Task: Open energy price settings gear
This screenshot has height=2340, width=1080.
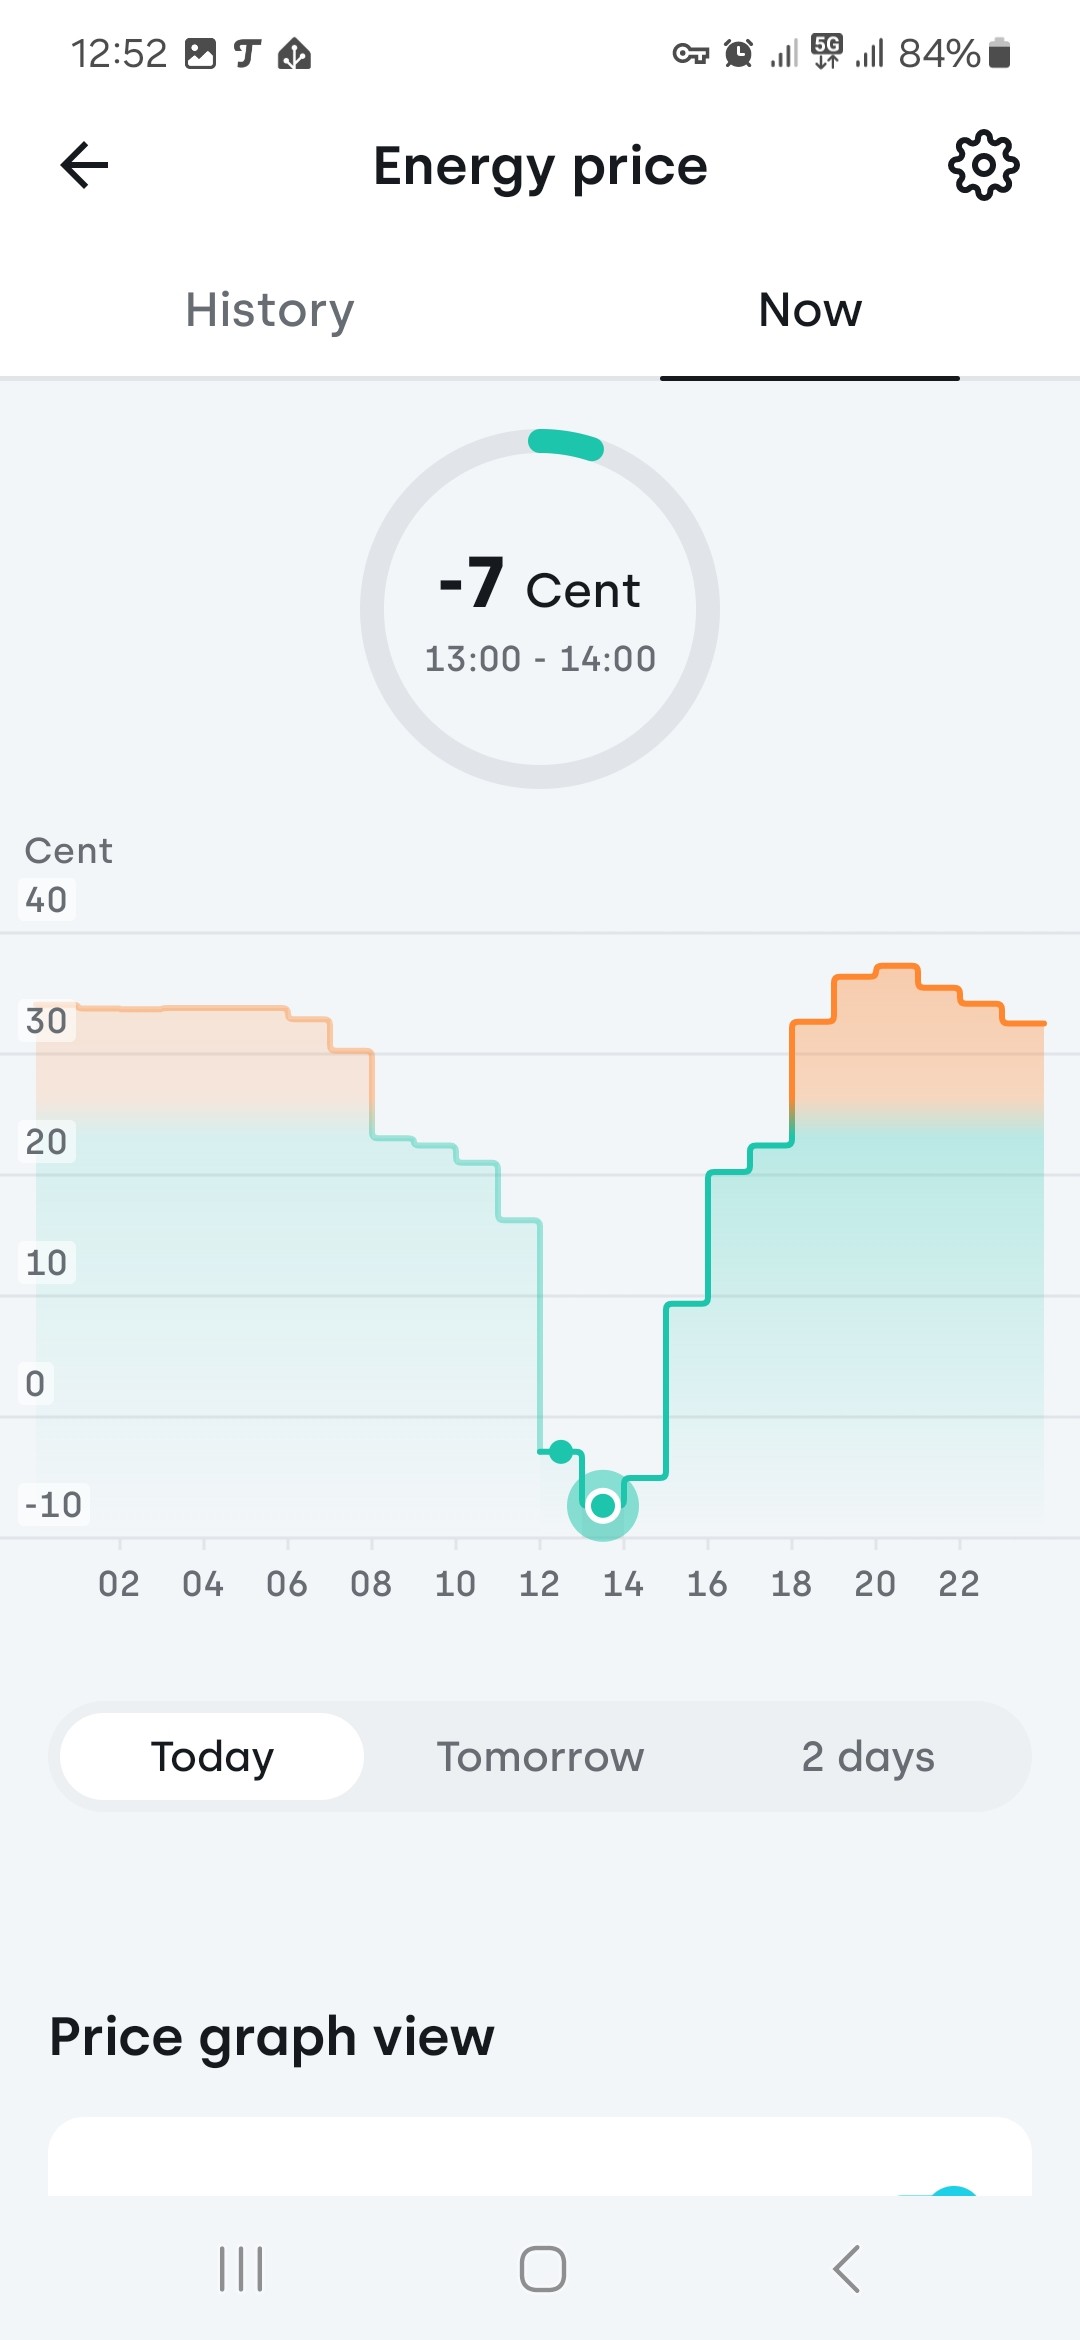Action: pyautogui.click(x=983, y=166)
